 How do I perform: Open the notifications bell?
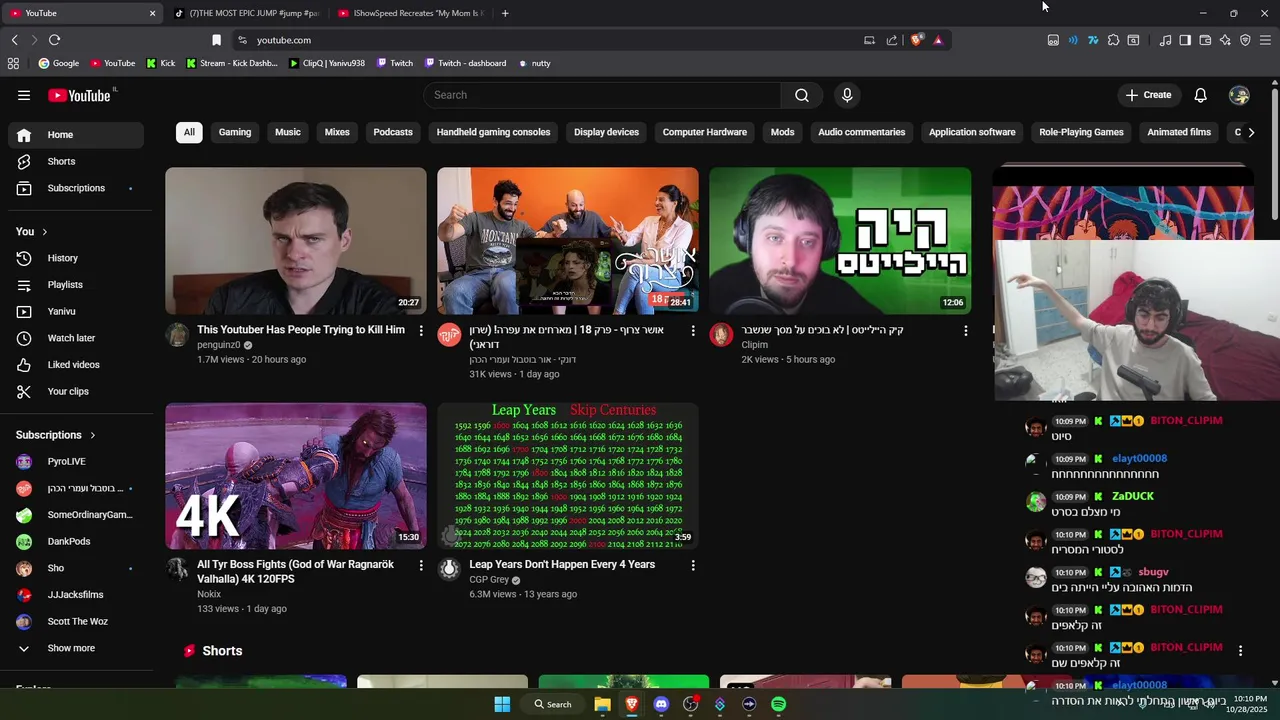1200,95
